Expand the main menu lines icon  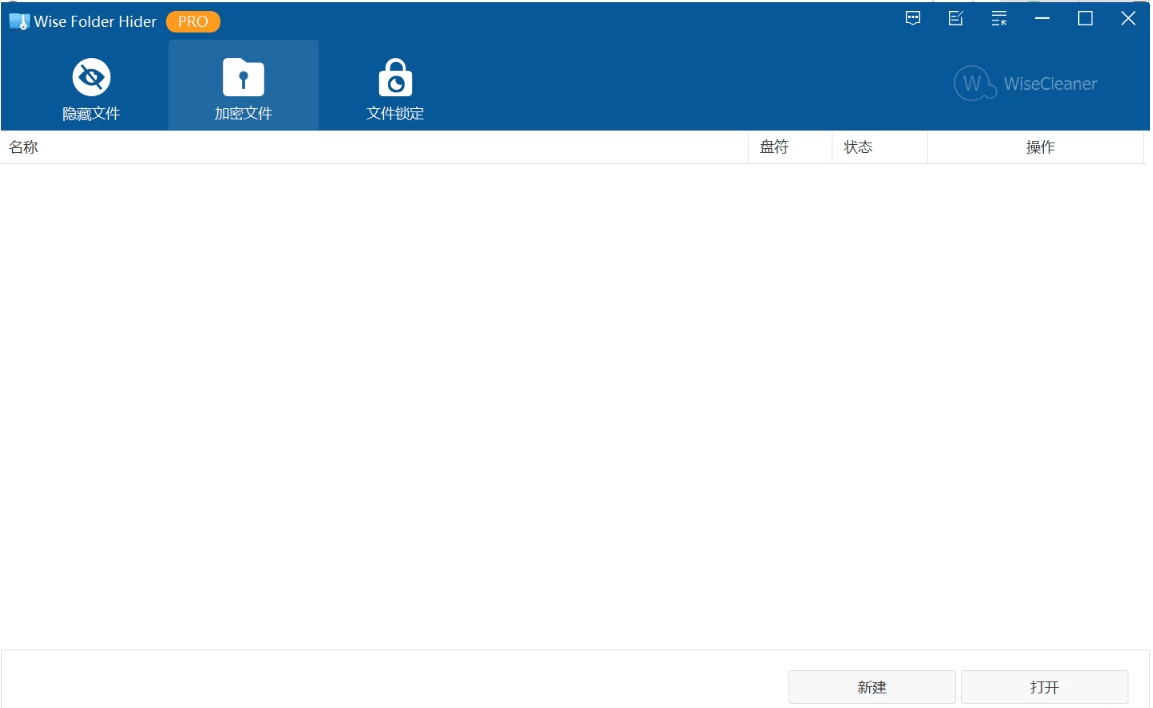(999, 18)
